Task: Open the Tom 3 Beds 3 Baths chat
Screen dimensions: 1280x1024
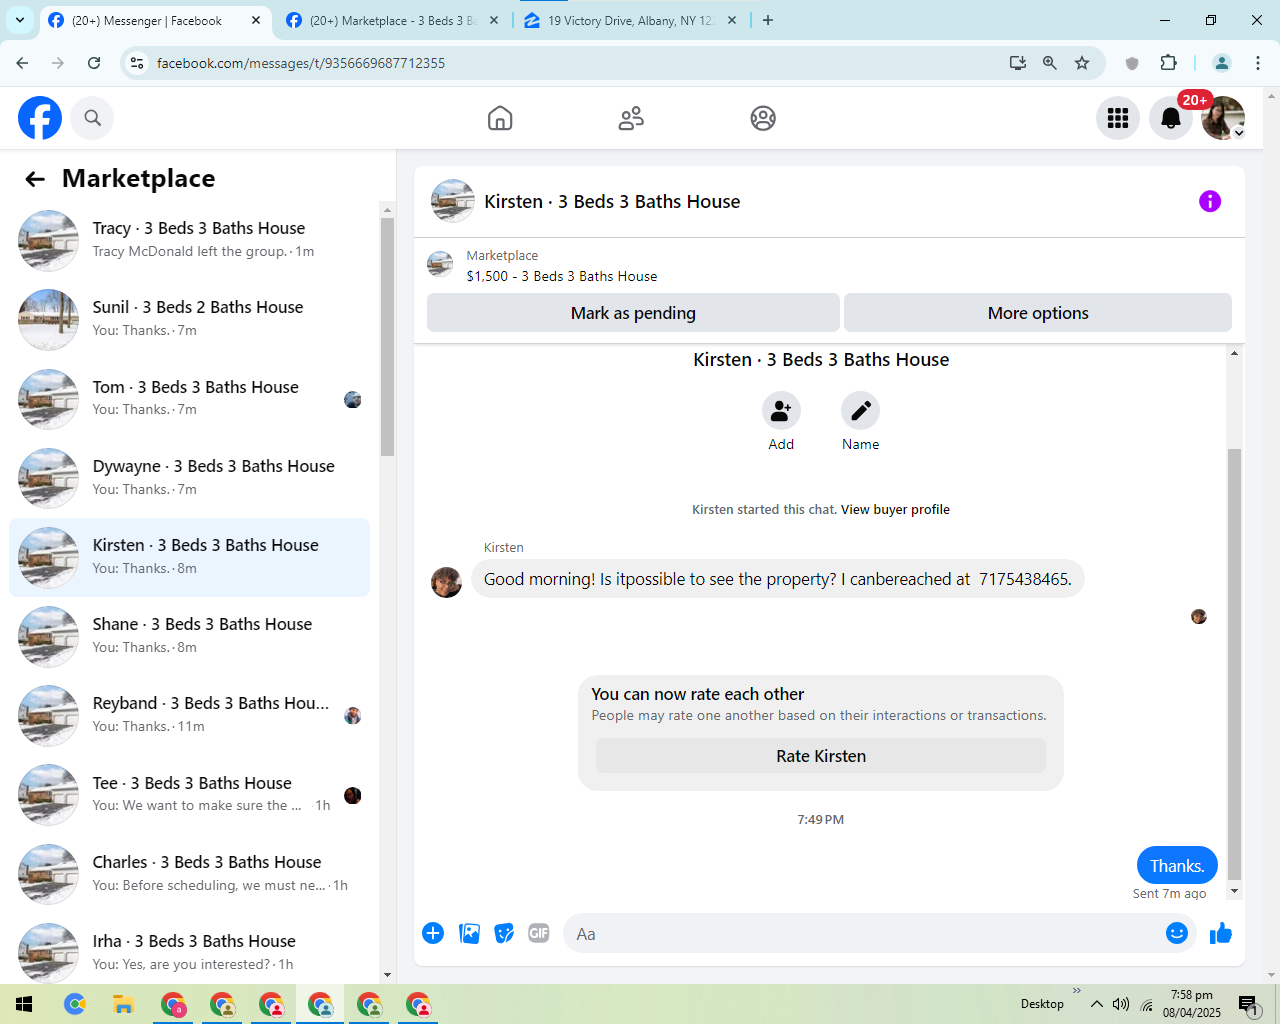Action: click(x=190, y=398)
